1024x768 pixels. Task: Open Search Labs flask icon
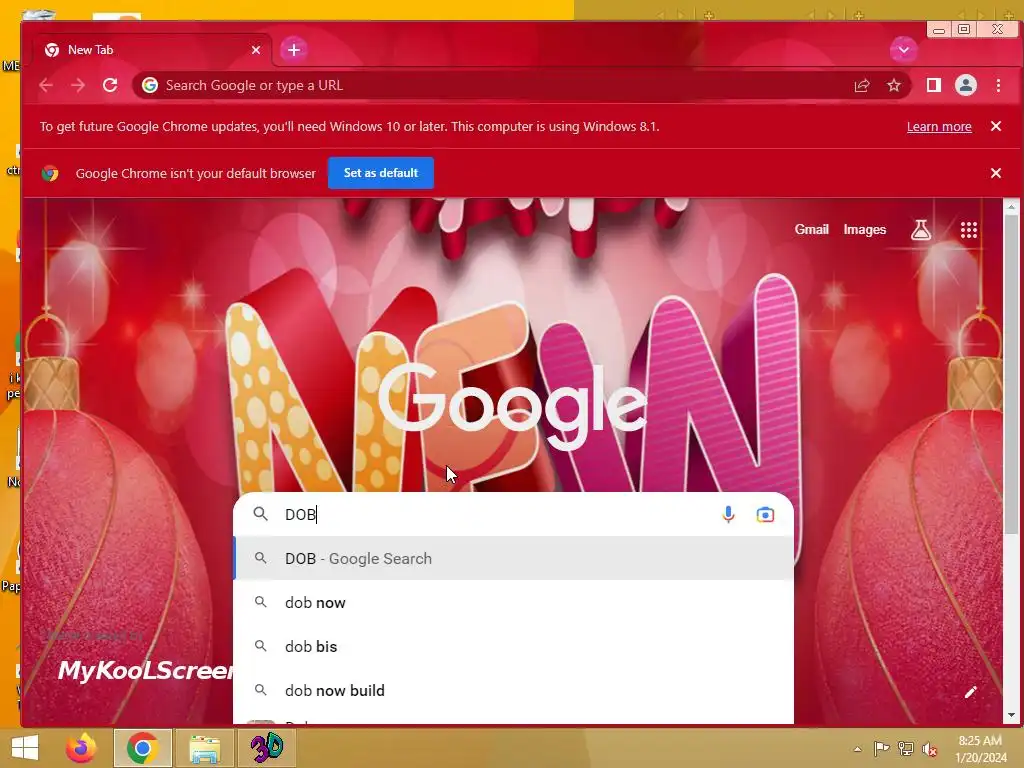pyautogui.click(x=921, y=230)
